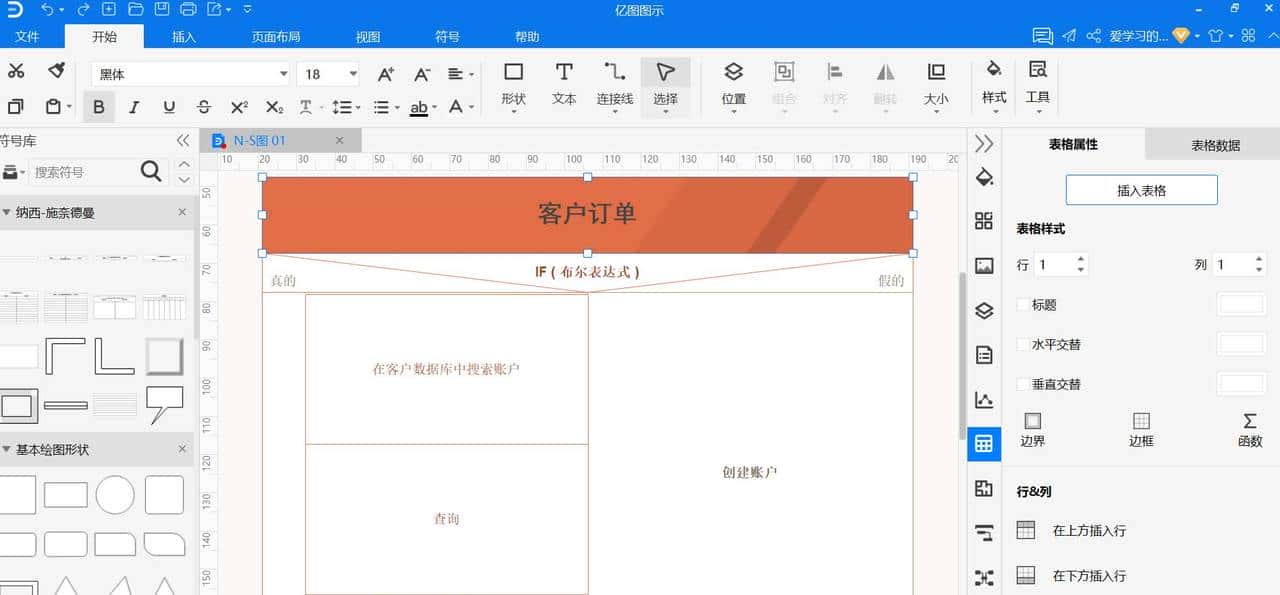1280x595 pixels.
Task: Click the search magnifier in the symbol library
Action: [151, 171]
